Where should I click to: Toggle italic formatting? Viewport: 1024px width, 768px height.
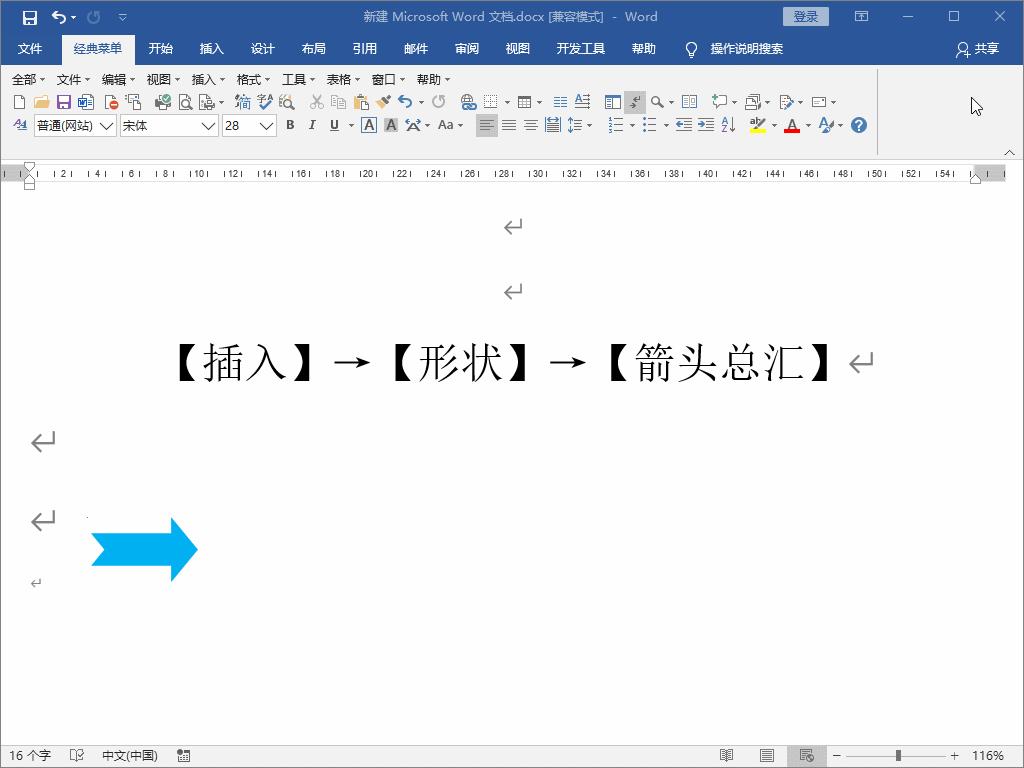click(x=311, y=125)
